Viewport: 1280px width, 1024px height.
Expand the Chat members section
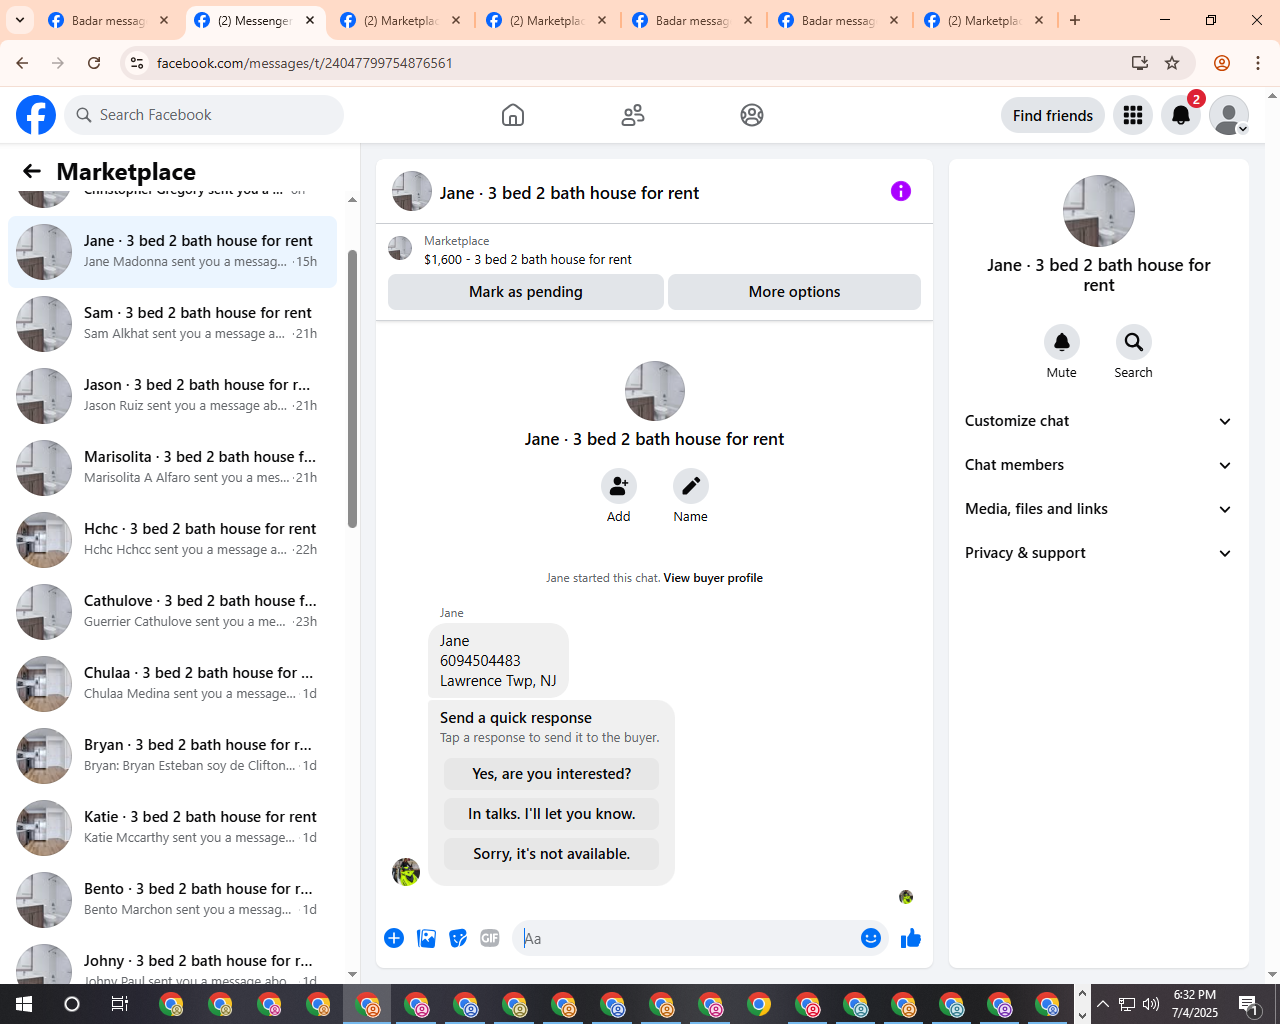click(x=1099, y=465)
